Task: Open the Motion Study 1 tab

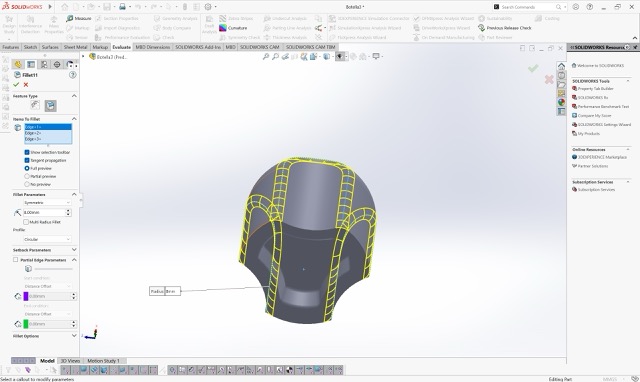Action: 103,361
